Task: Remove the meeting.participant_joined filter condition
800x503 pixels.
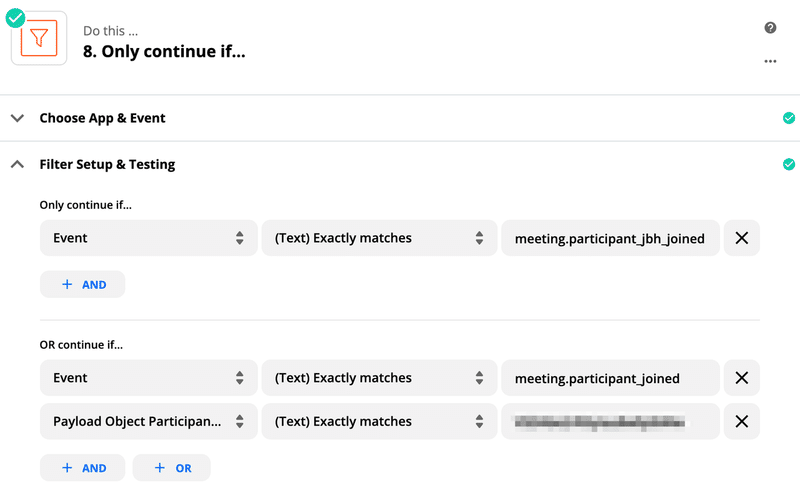Action: [x=741, y=378]
